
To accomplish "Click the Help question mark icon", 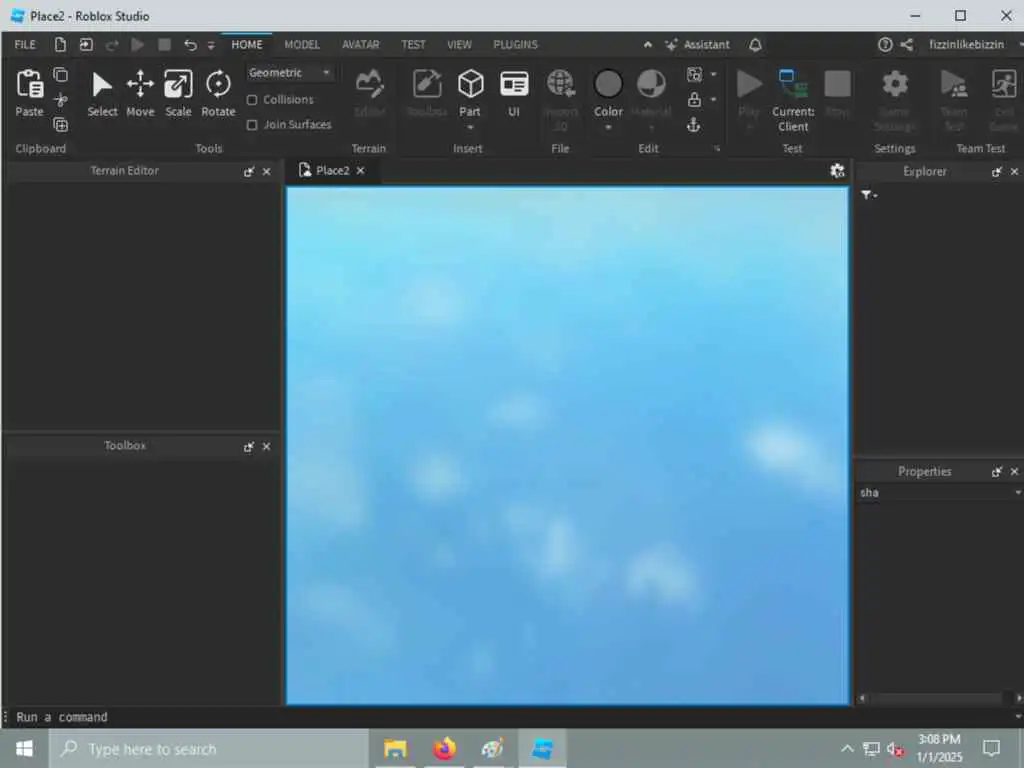I will click(885, 44).
